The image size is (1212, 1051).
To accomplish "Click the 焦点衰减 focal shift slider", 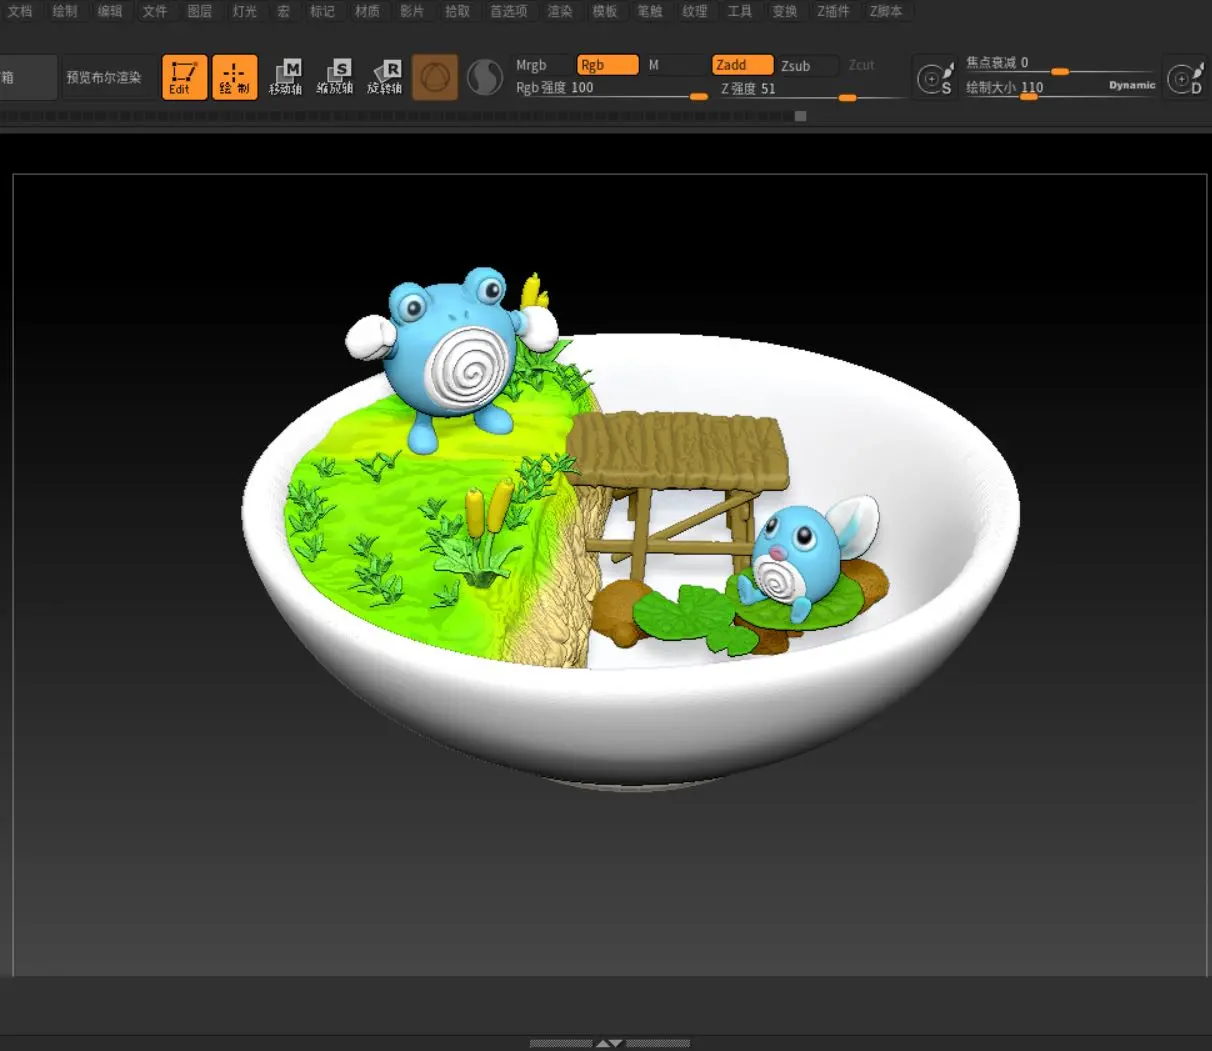I will tap(1060, 64).
